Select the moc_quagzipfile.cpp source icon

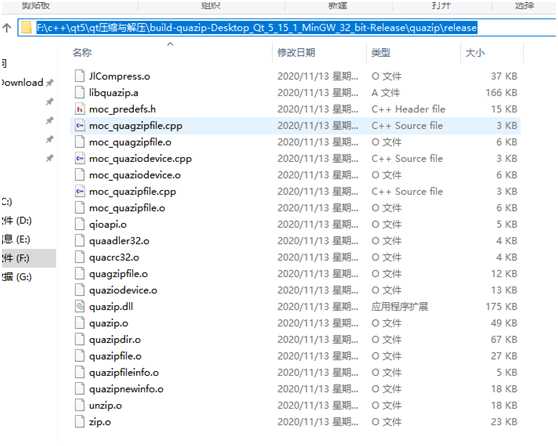point(80,125)
